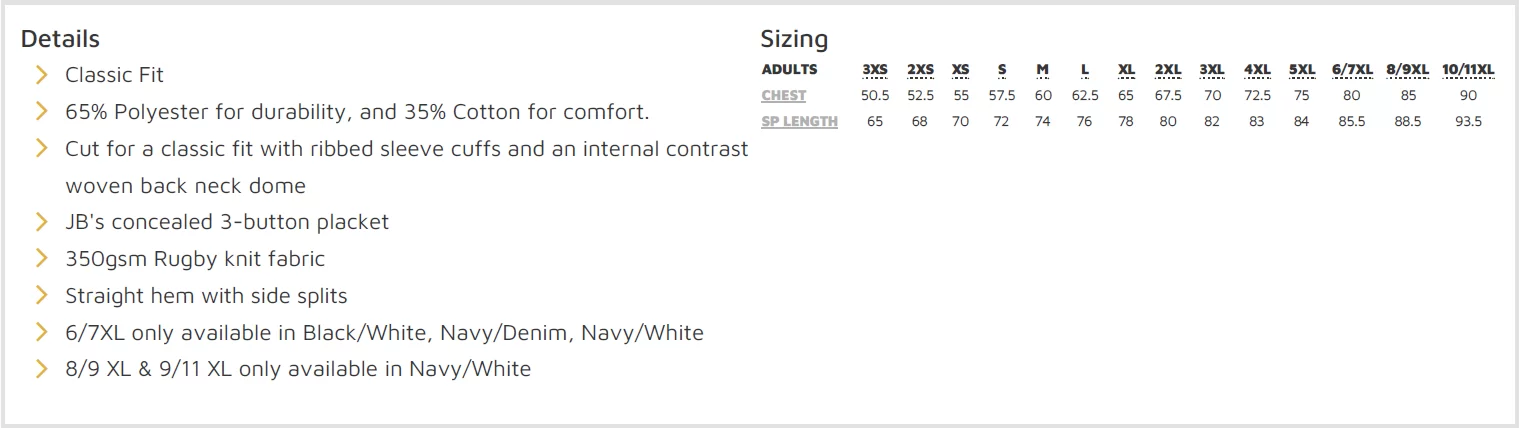The width and height of the screenshot is (1520, 431).
Task: Click the 3XL size header
Action: click(x=1212, y=70)
